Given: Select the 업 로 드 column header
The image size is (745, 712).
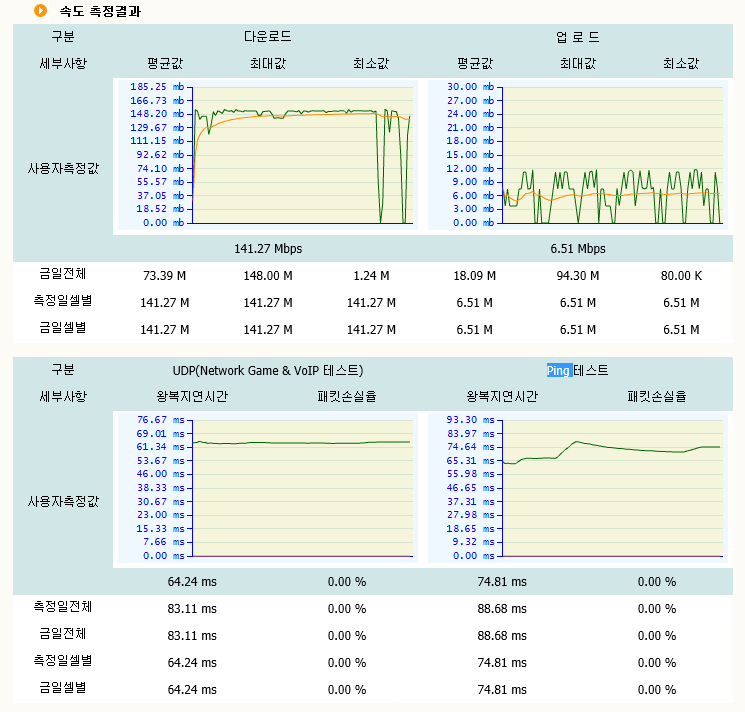Looking at the screenshot, I should point(578,37).
